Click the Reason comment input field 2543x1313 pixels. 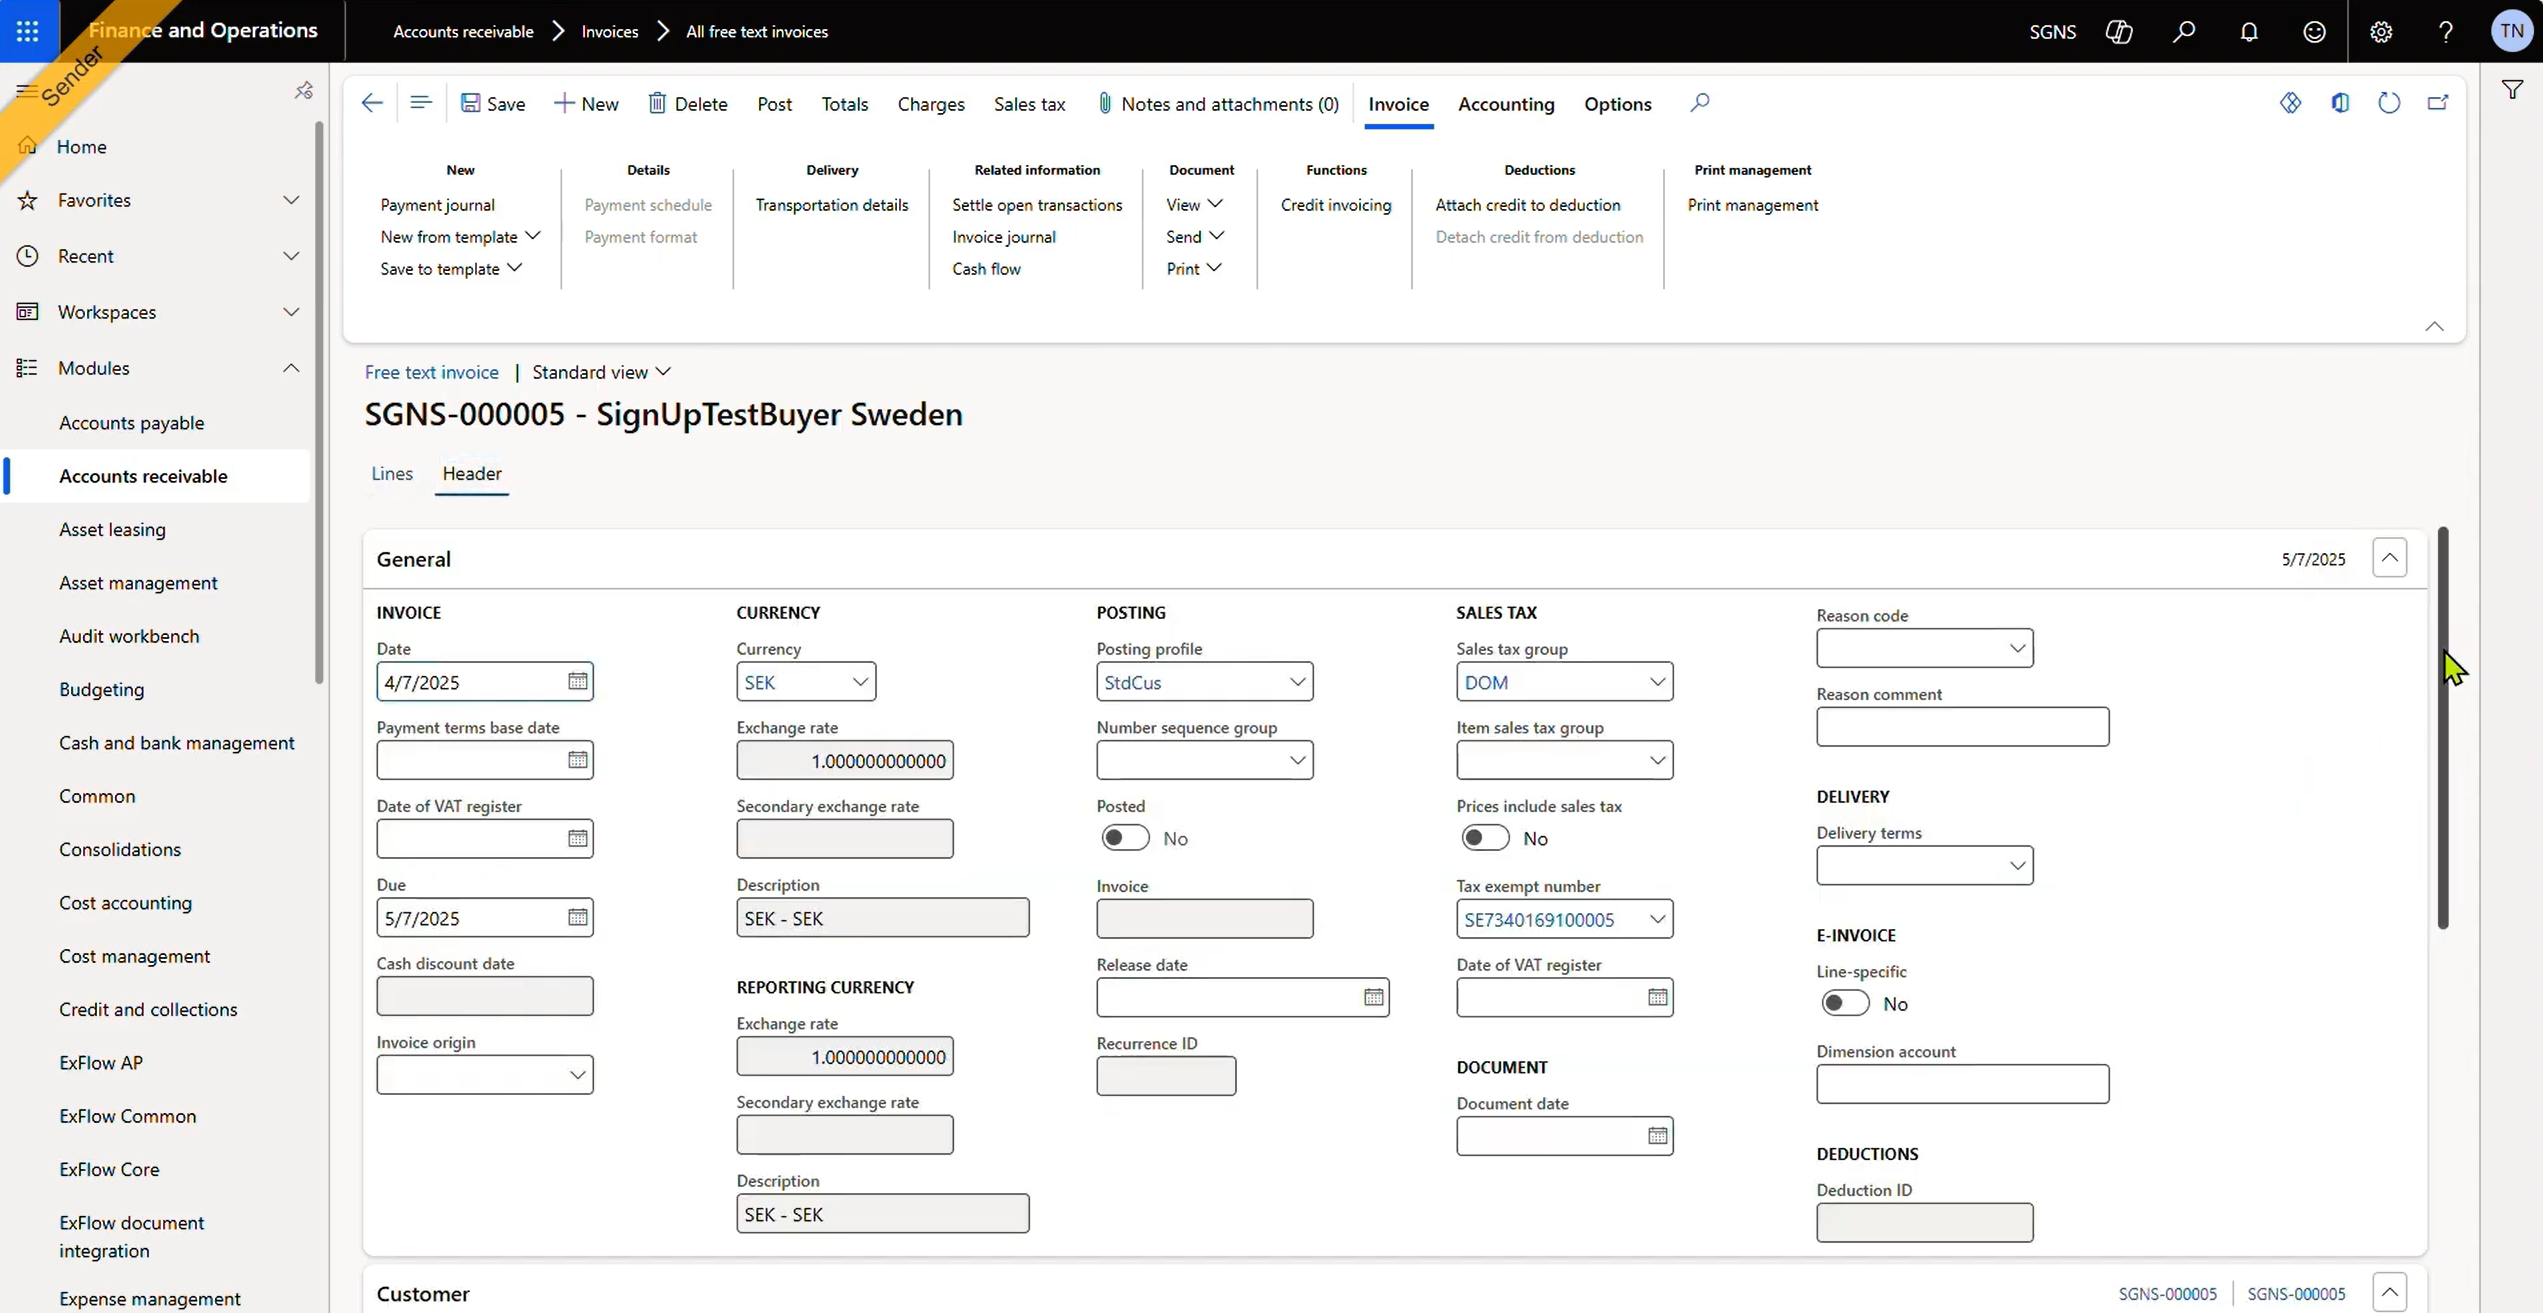[1960, 727]
